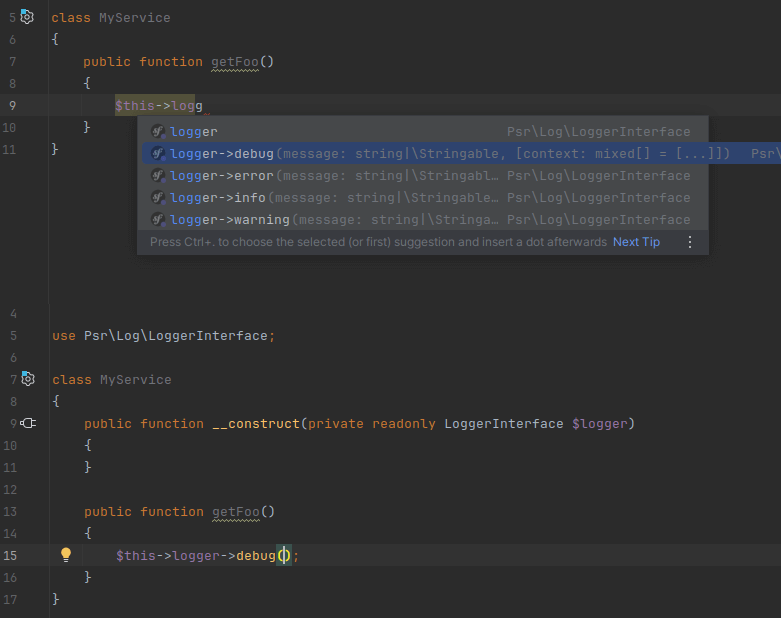Viewport: 781px width, 618px height.
Task: Click the Next Tip link
Action: point(636,242)
